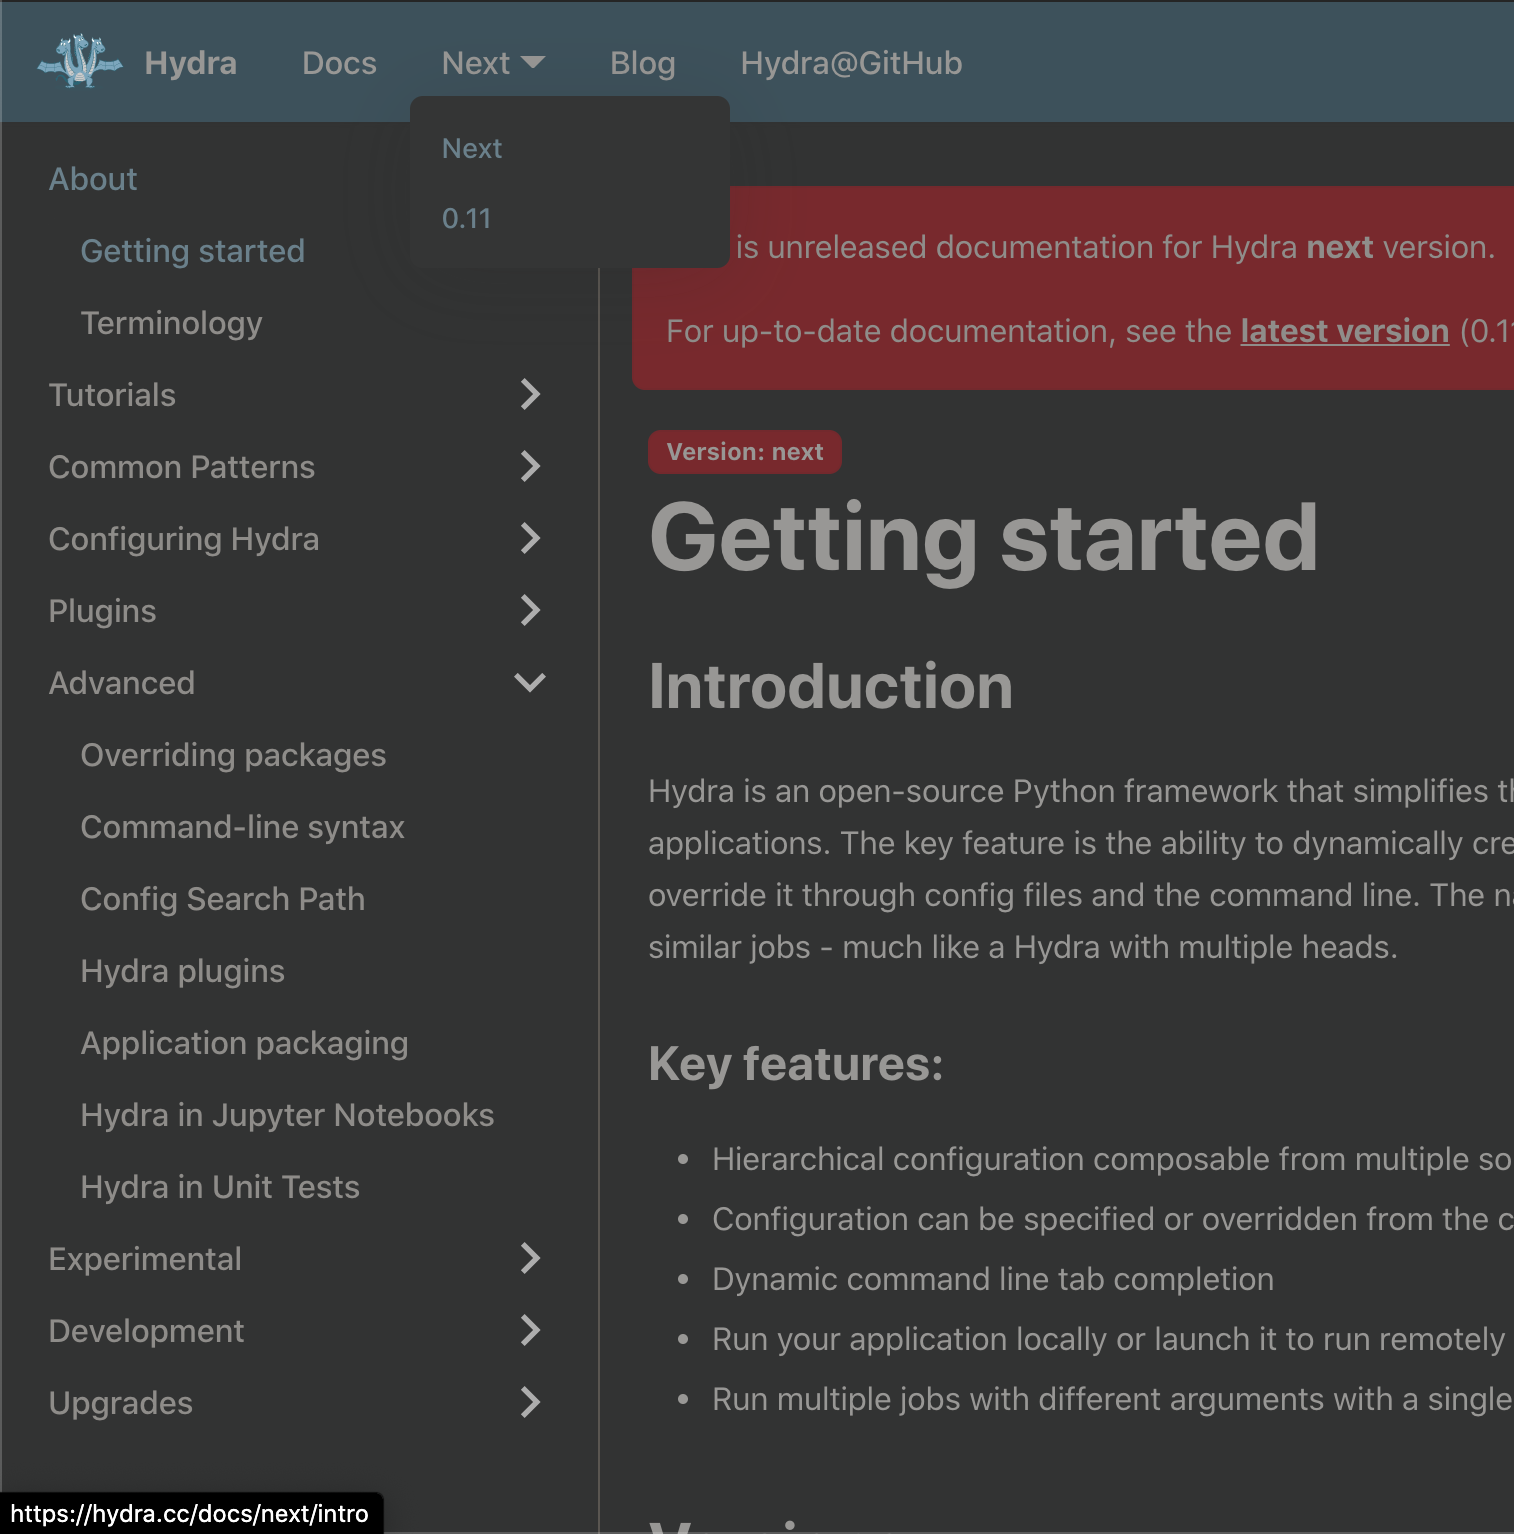Open the Experimental sidebar label
The width and height of the screenshot is (1514, 1534).
point(145,1259)
